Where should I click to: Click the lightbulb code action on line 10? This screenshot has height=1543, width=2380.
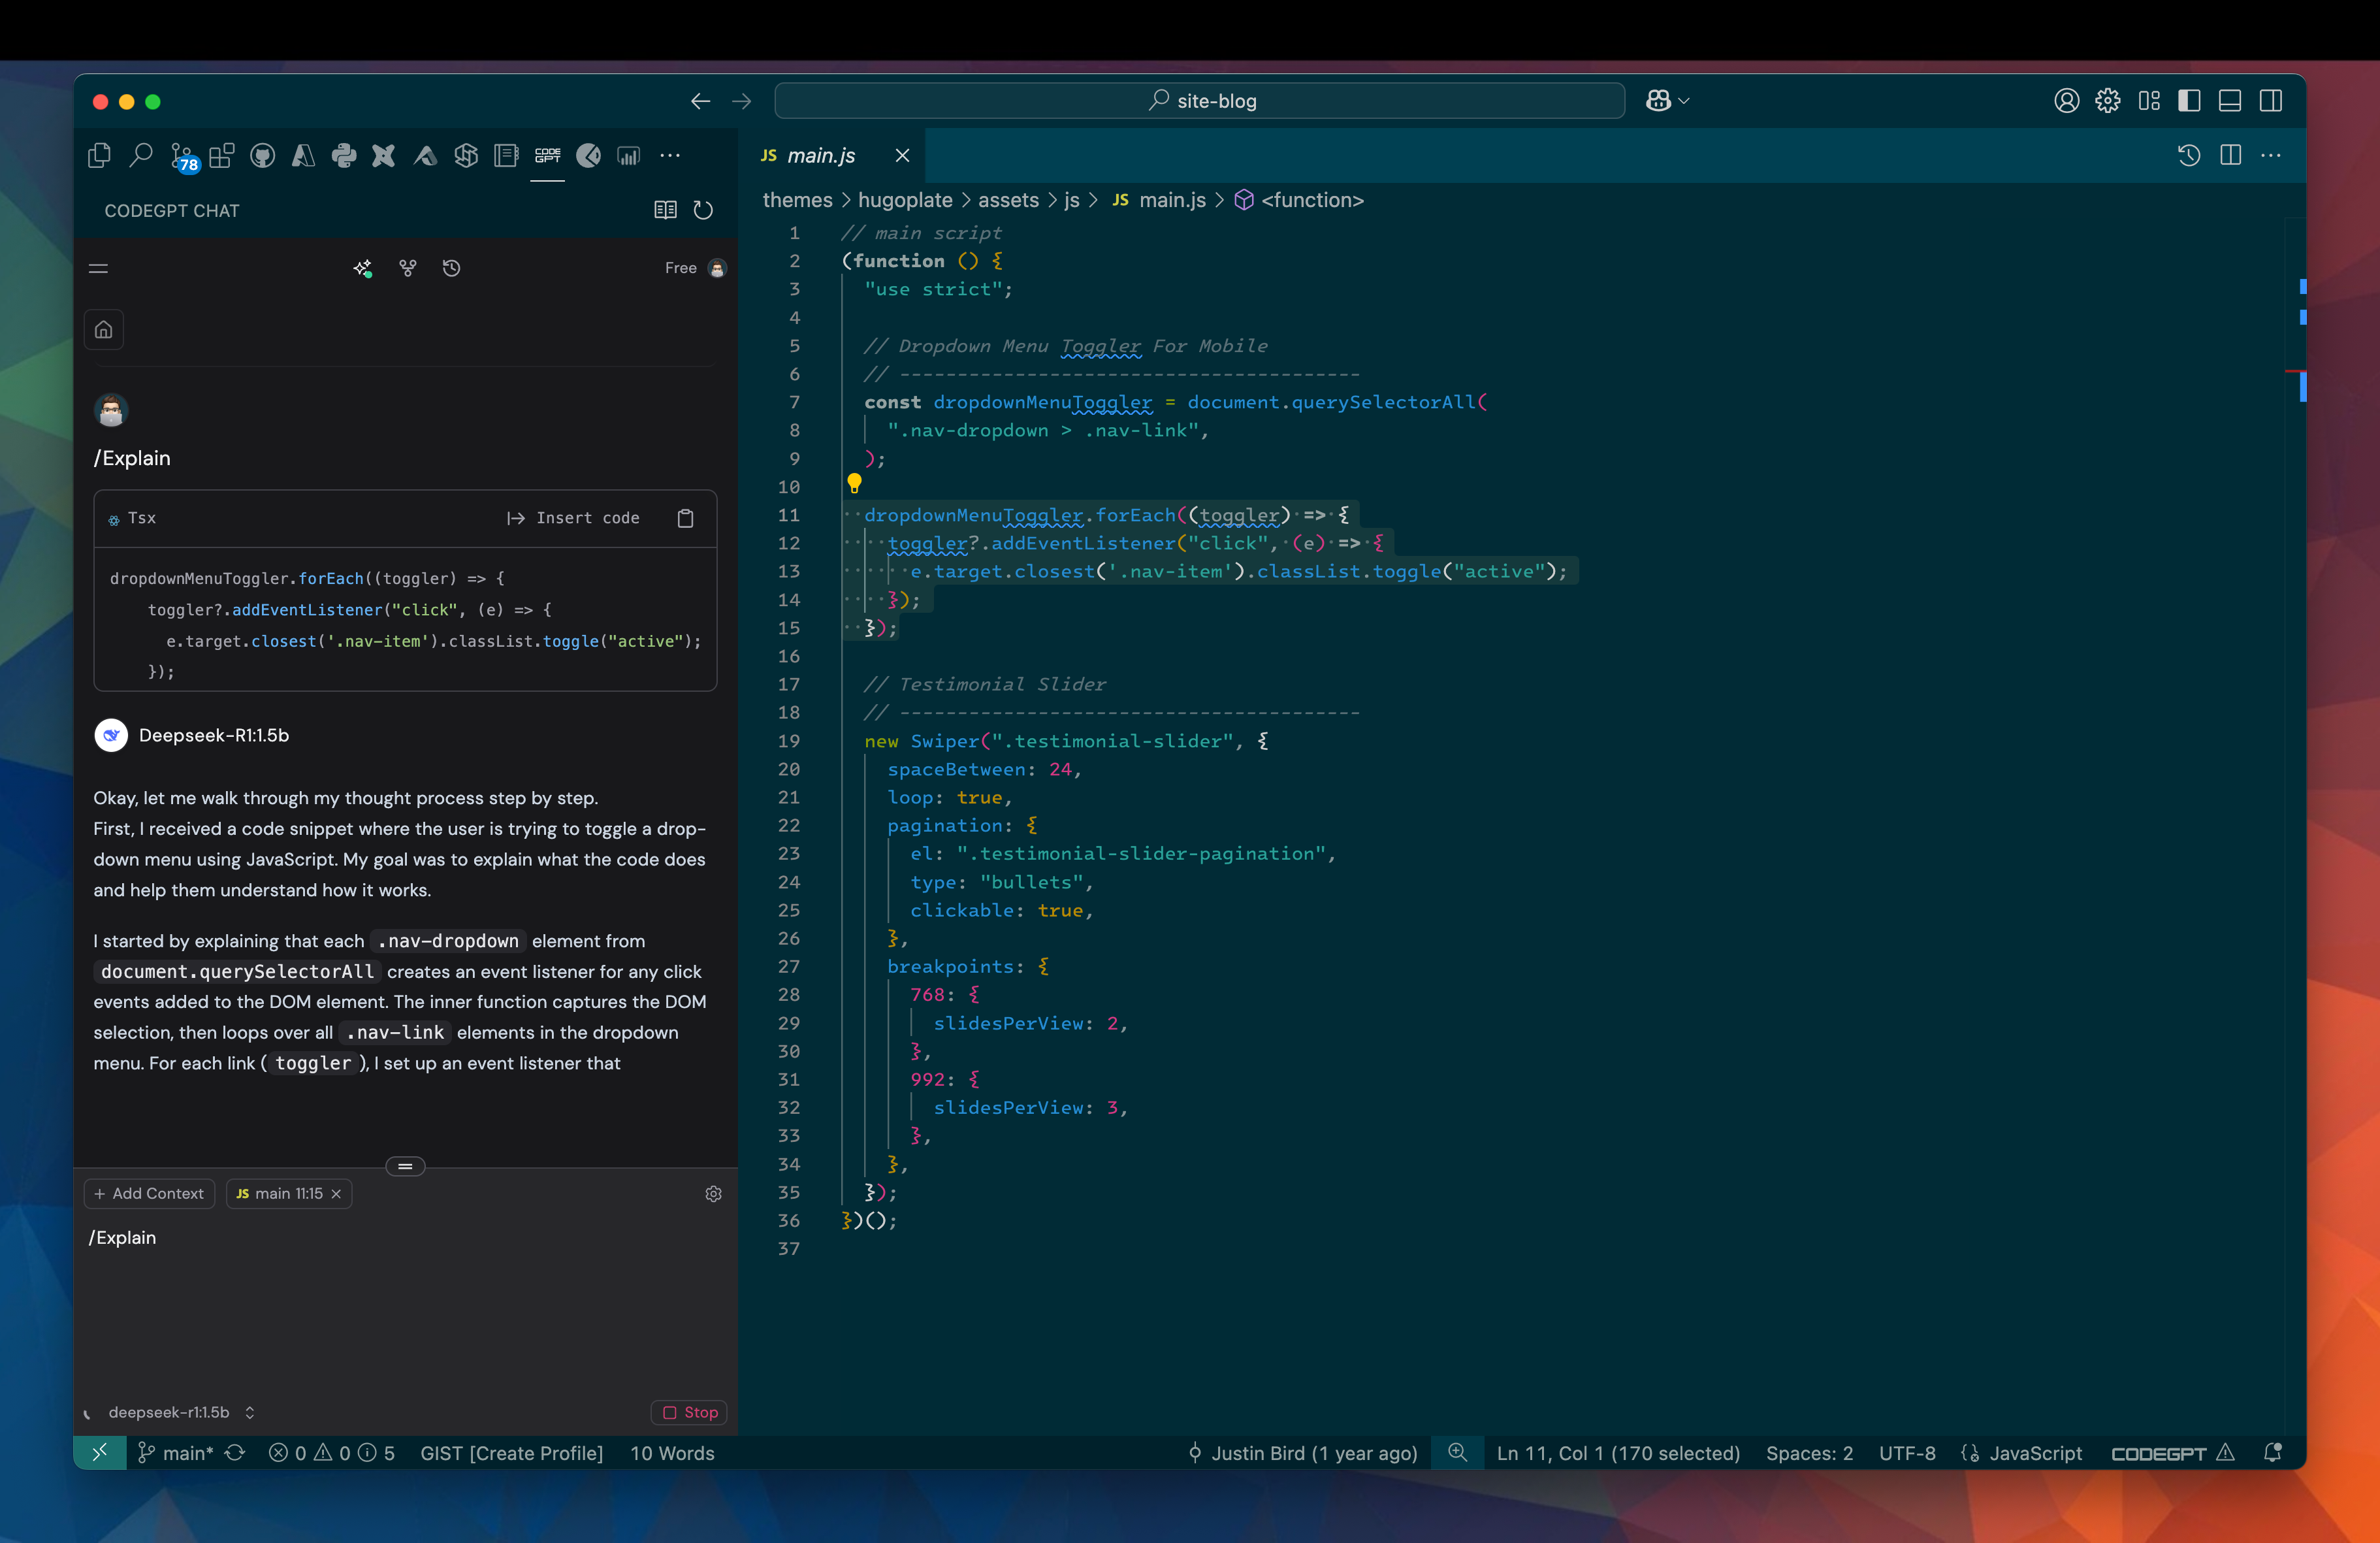[x=854, y=484]
